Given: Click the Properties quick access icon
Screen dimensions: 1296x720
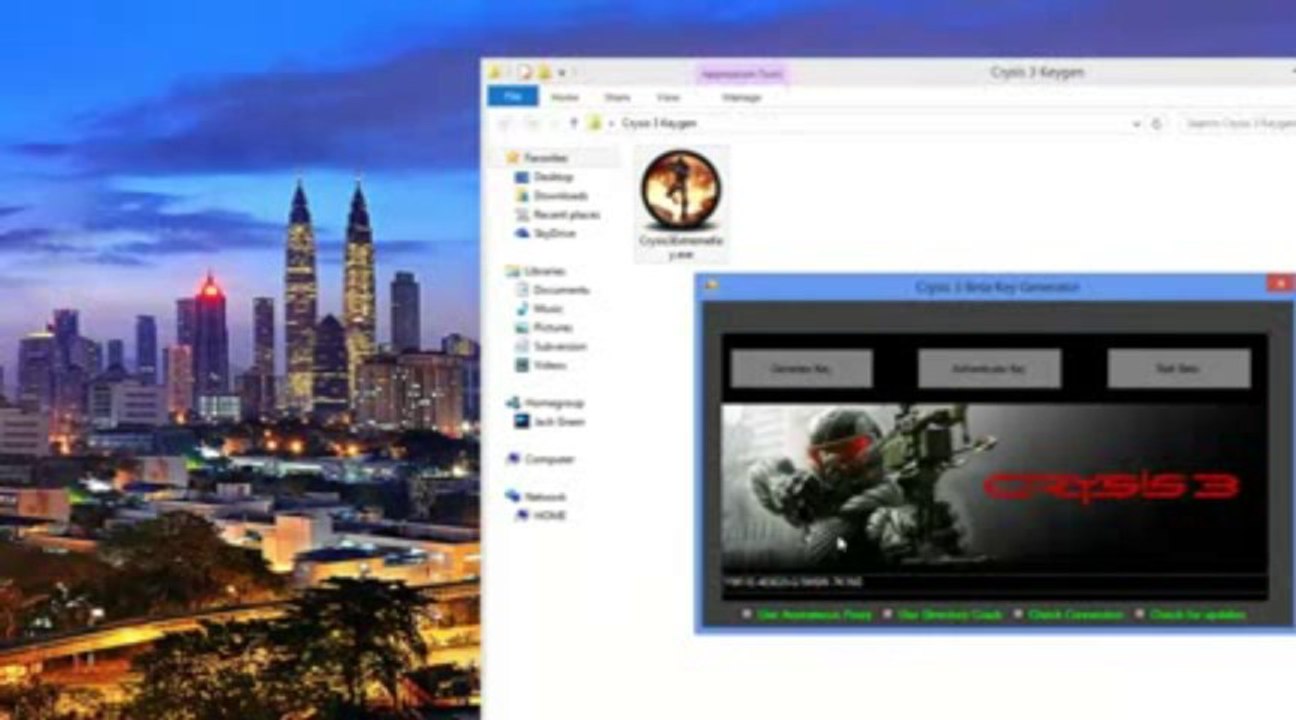Looking at the screenshot, I should click(x=525, y=73).
